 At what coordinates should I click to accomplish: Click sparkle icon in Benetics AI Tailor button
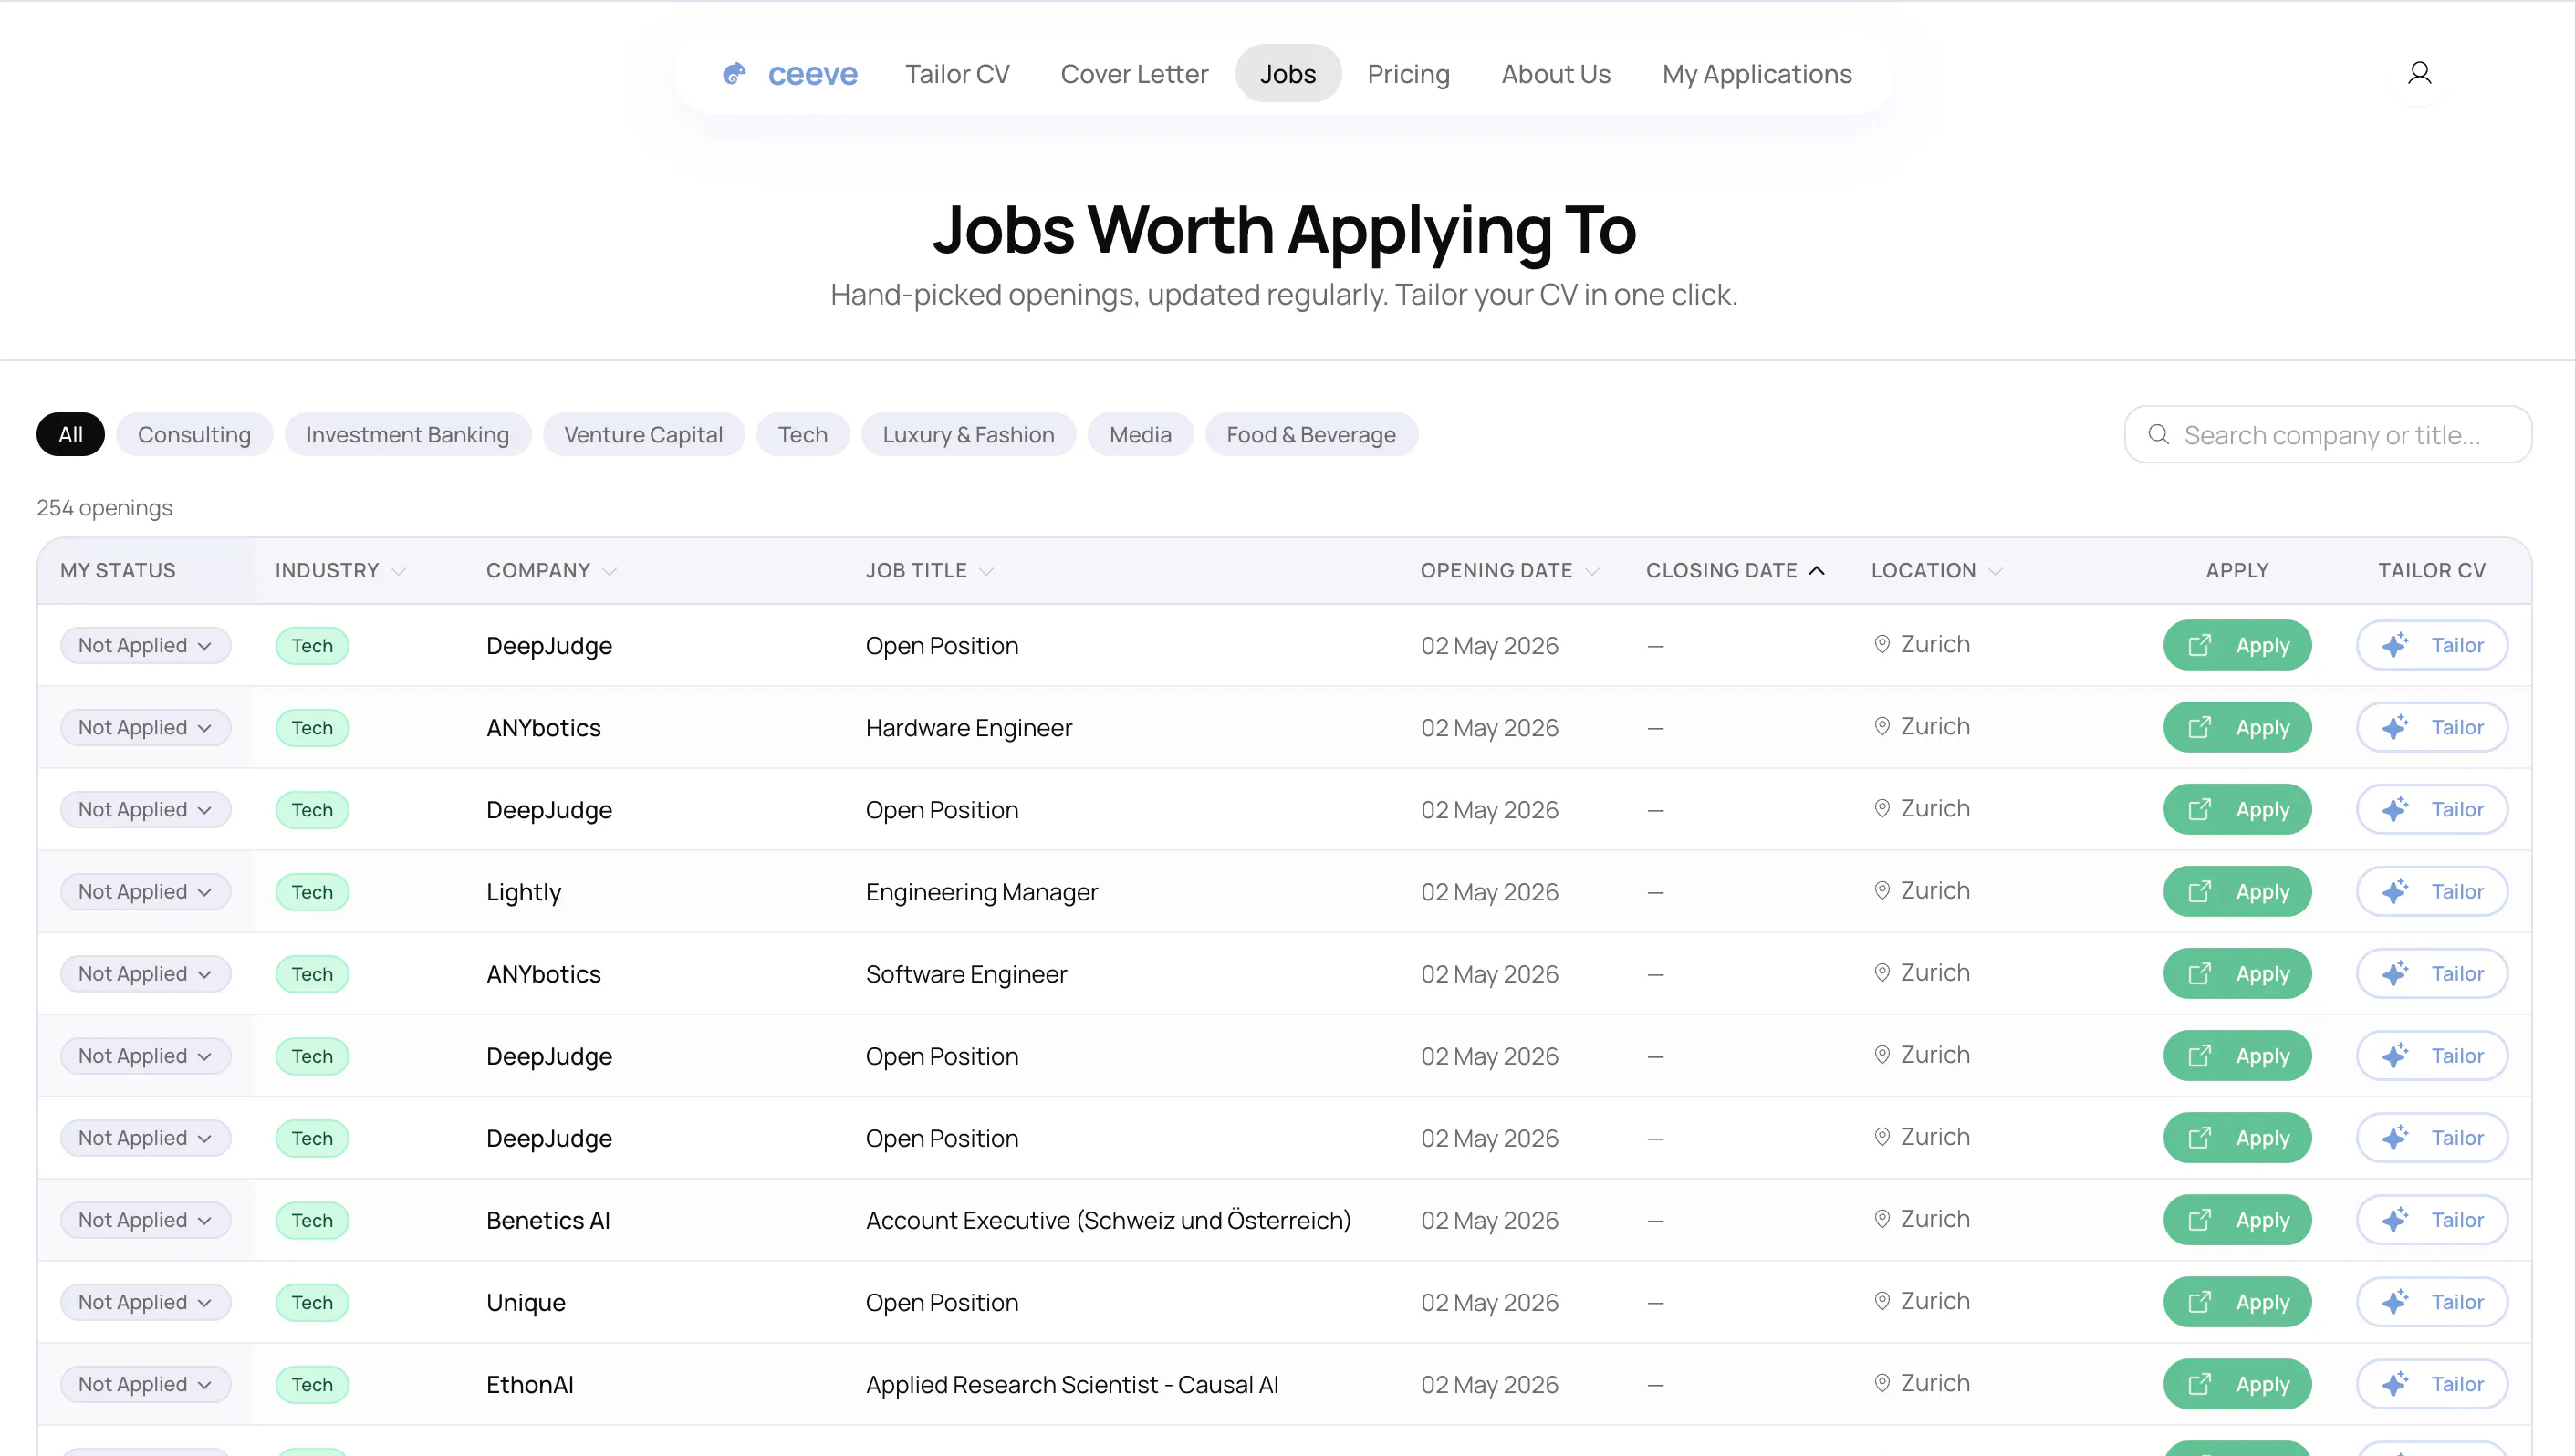(x=2395, y=1219)
